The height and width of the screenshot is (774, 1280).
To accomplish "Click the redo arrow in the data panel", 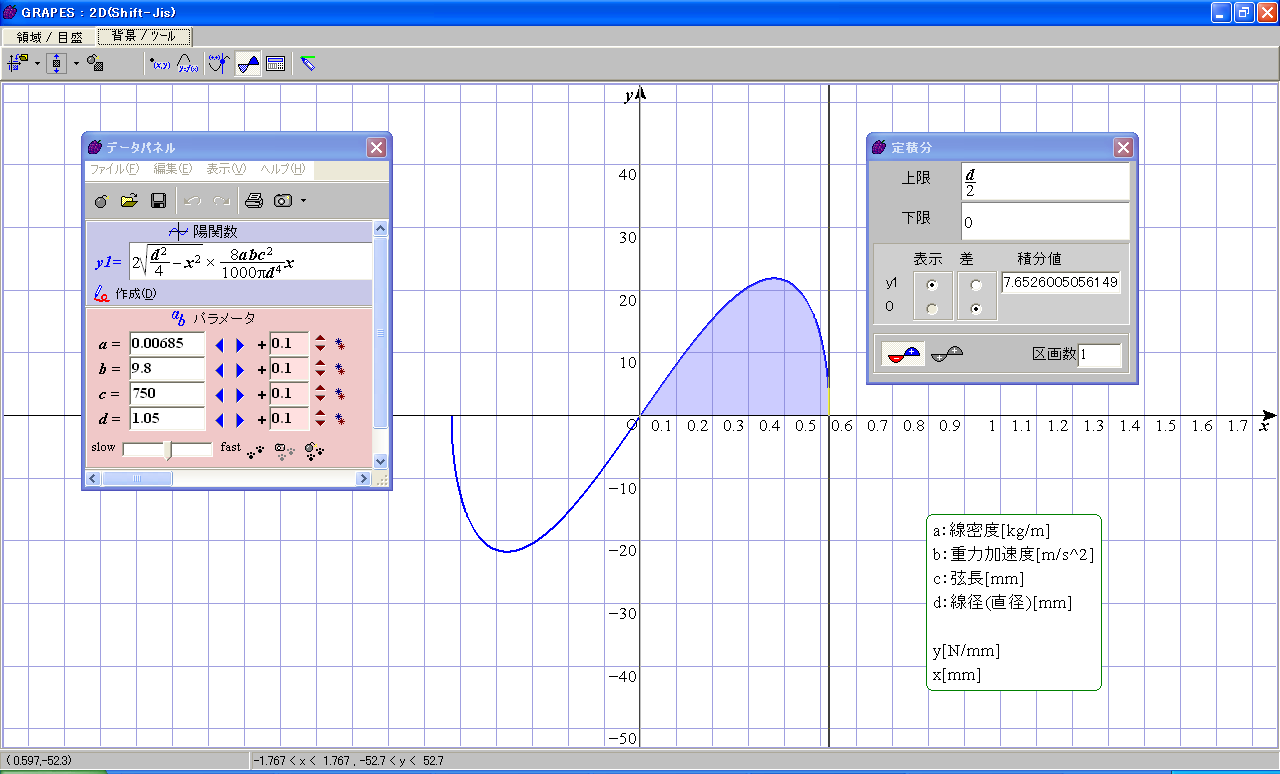I will [221, 201].
